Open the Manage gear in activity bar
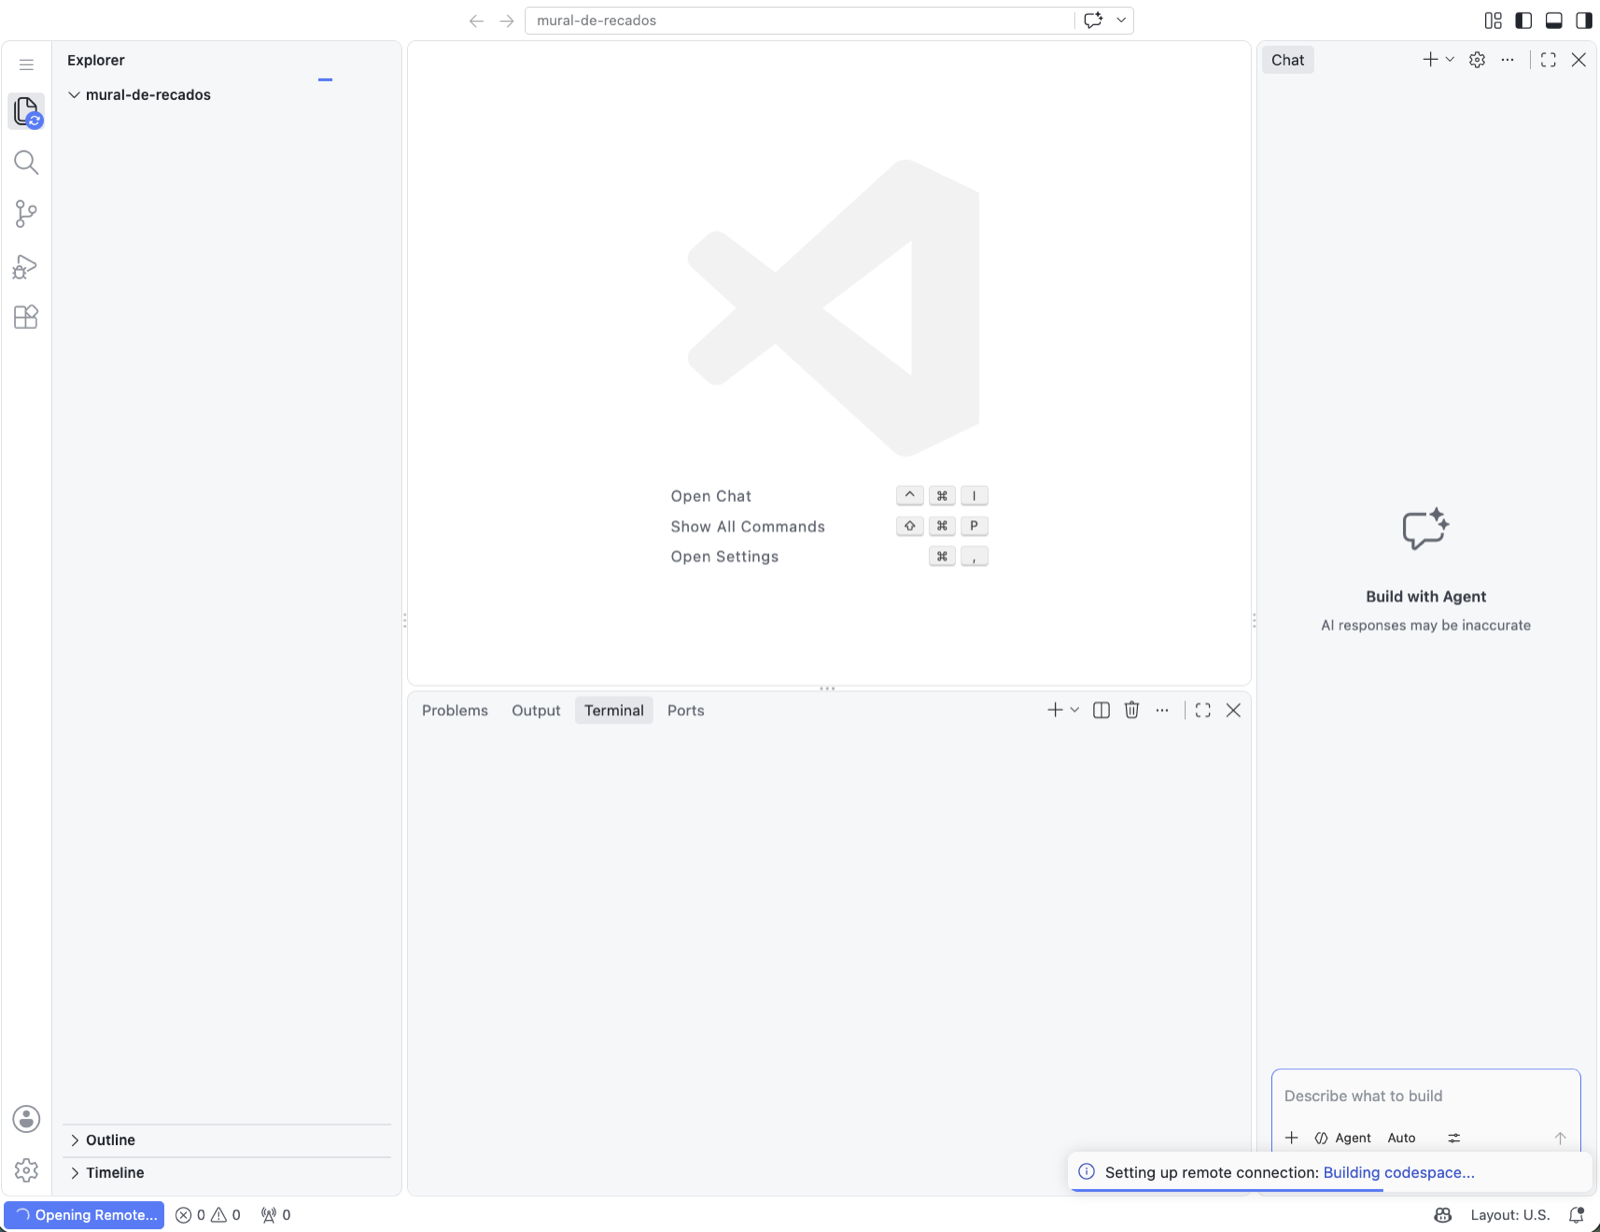Screen dimensions: 1600x1232 tap(26, 1169)
